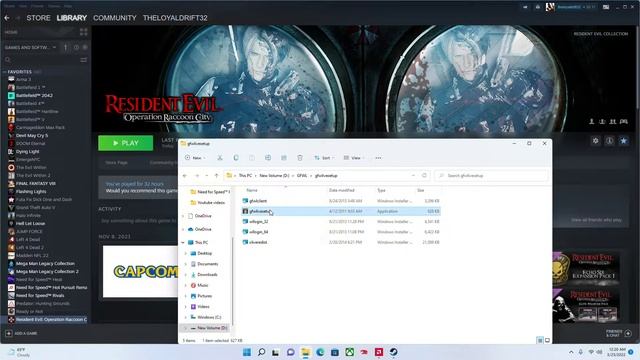Screen dimensions: 640x360
Task: Toggle the favorite star icon for the game
Action: [623, 141]
